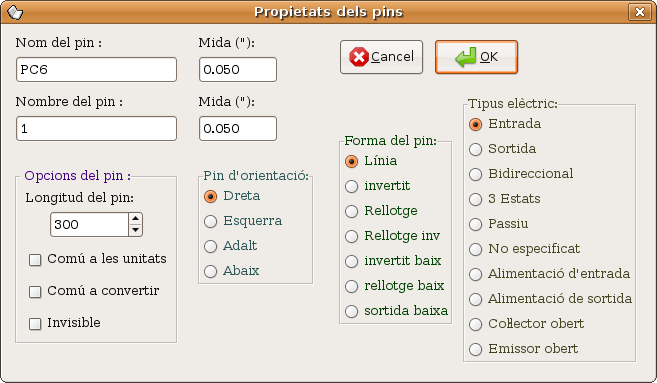Choose Abaix orientation radio button
The width and height of the screenshot is (657, 383).
[x=210, y=271]
